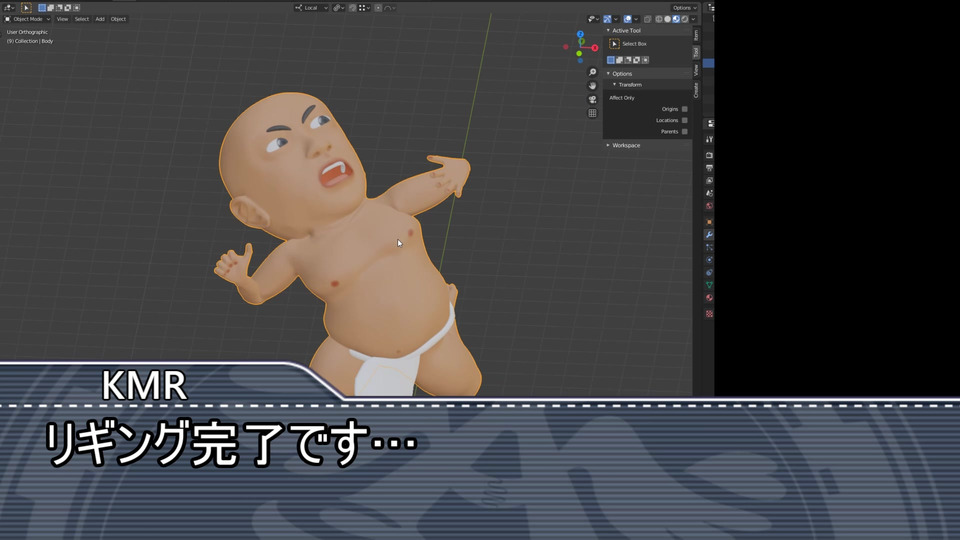Switch to wireframe viewport shading
This screenshot has height=540, width=960.
click(x=659, y=19)
